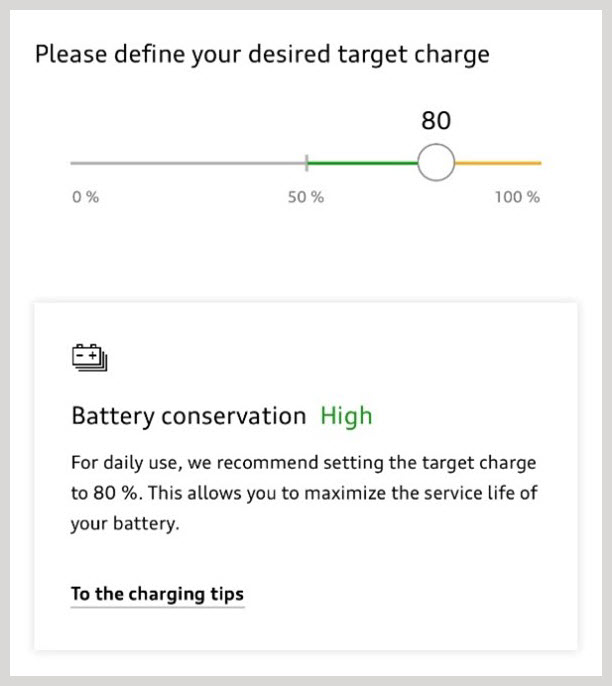Select the '50 %' label under the slider

coord(306,197)
